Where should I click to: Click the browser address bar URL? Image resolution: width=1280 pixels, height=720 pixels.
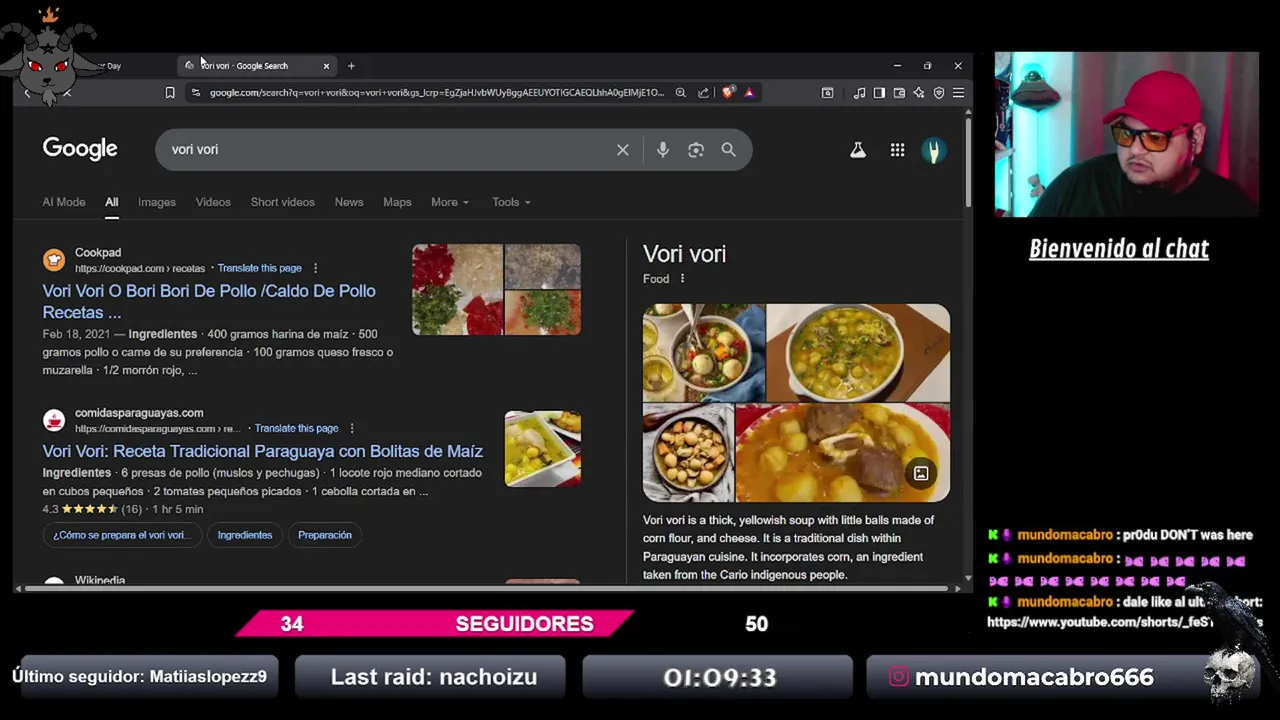tap(436, 93)
